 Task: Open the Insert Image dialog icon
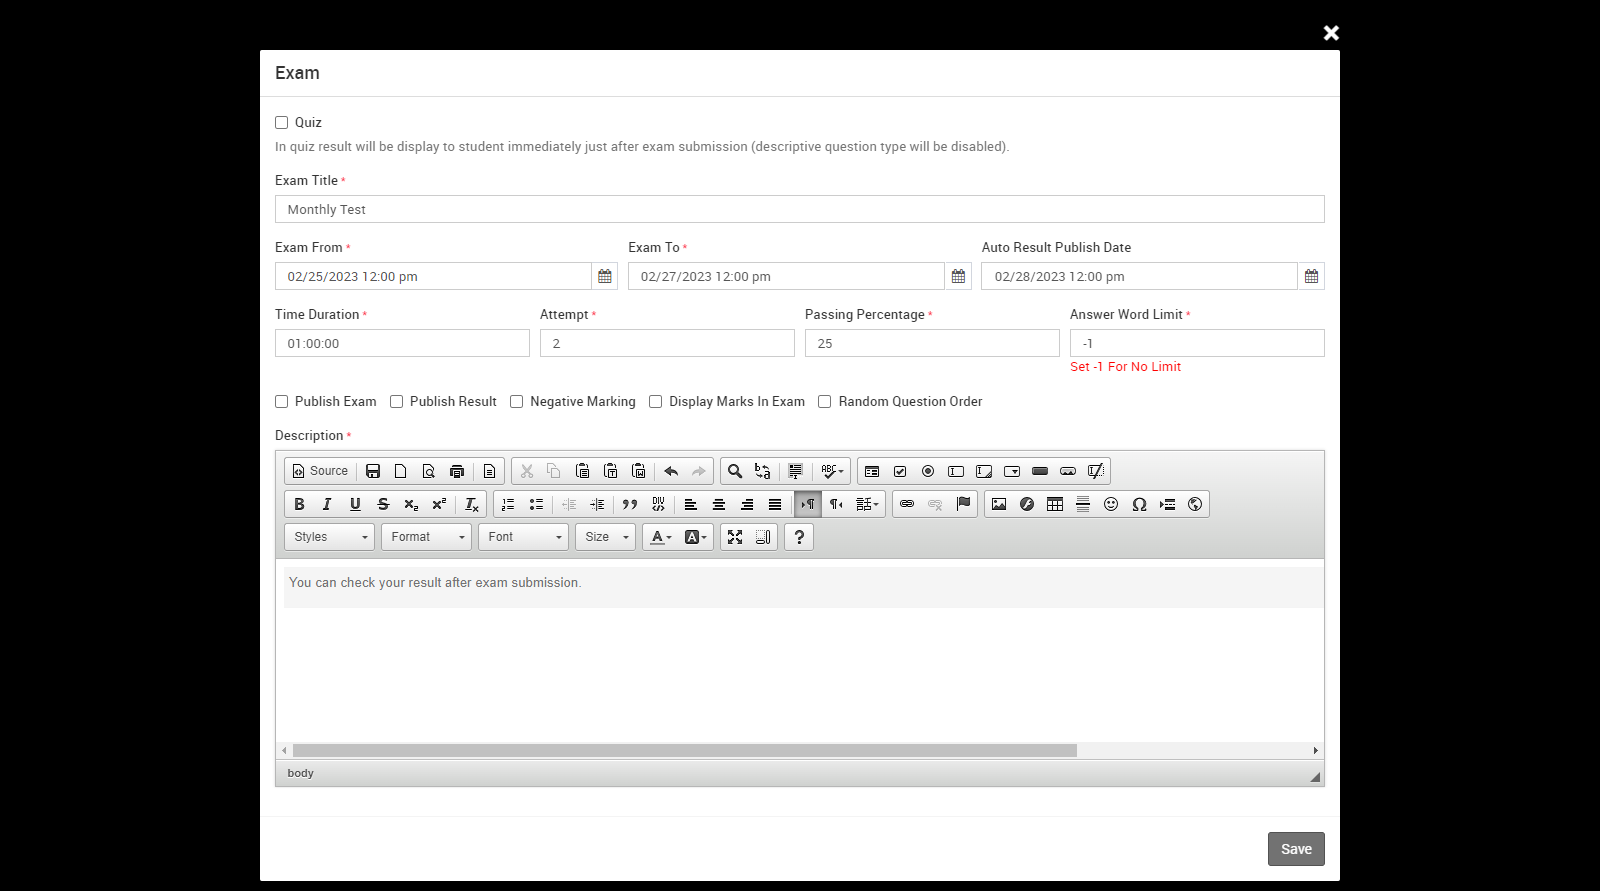point(999,504)
